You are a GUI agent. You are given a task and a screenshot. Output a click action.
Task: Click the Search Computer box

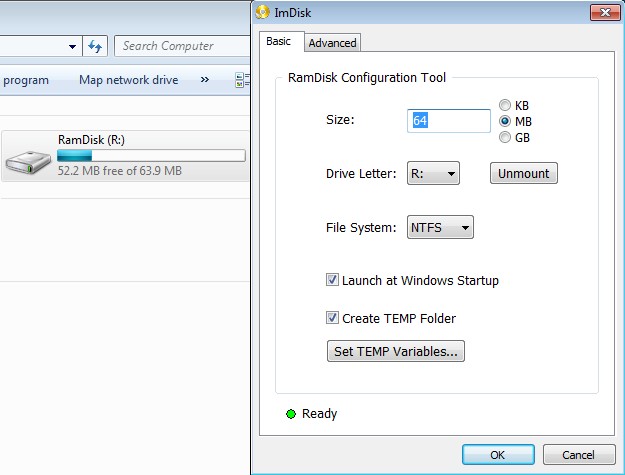[x=183, y=46]
